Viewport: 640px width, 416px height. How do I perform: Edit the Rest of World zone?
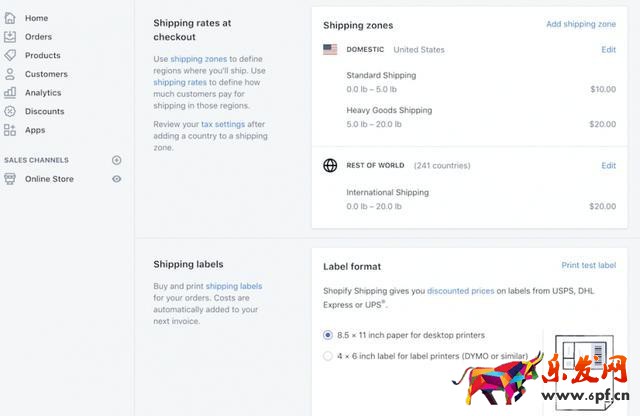click(x=608, y=165)
